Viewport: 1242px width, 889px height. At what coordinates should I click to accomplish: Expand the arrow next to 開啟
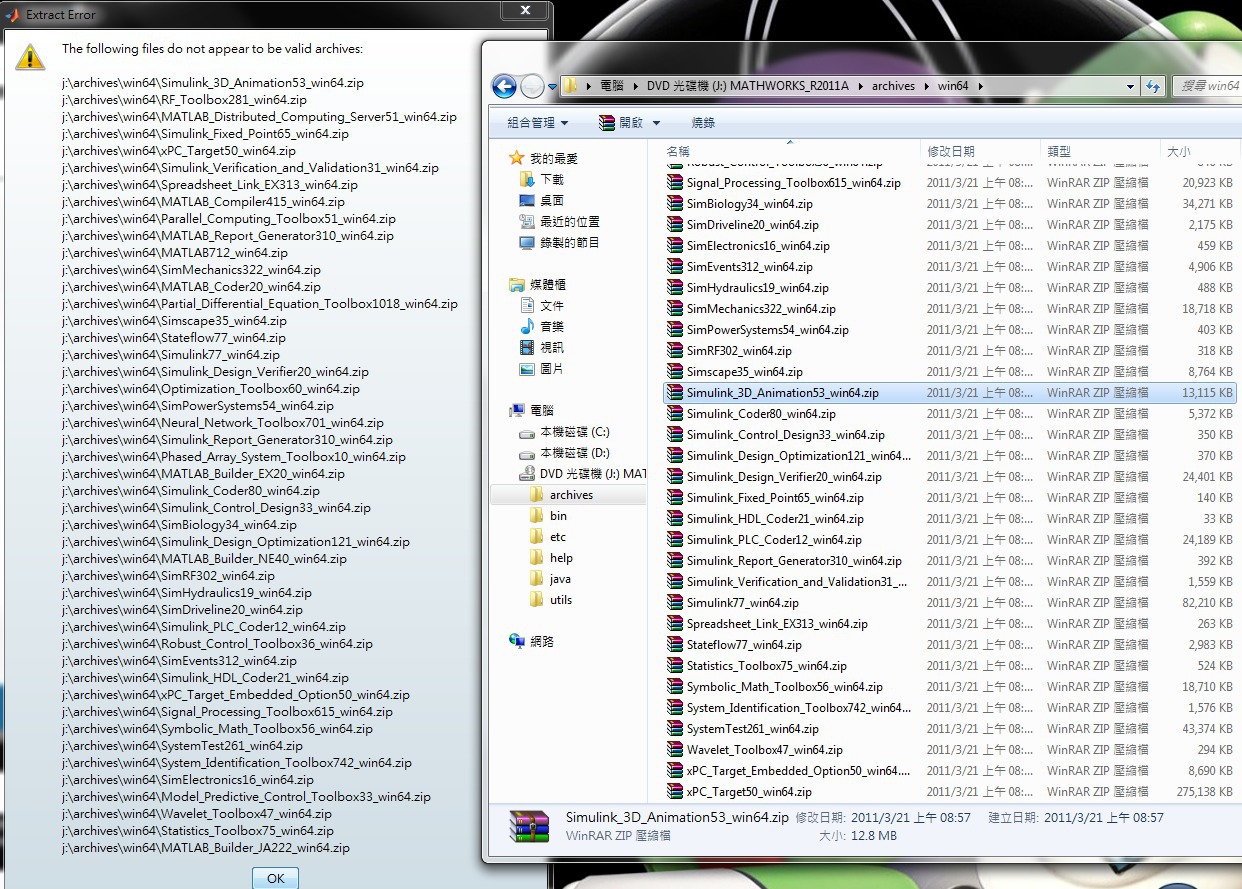click(657, 122)
